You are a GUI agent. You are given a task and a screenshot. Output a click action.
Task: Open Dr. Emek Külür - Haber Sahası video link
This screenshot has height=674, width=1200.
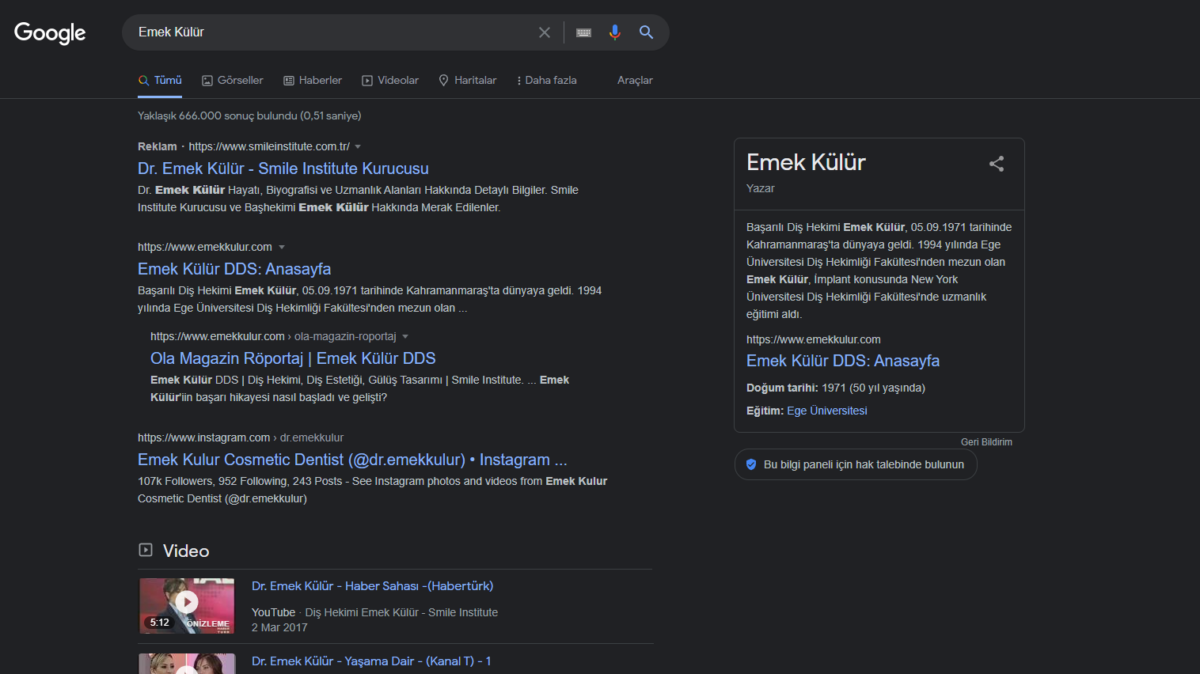tap(372, 586)
